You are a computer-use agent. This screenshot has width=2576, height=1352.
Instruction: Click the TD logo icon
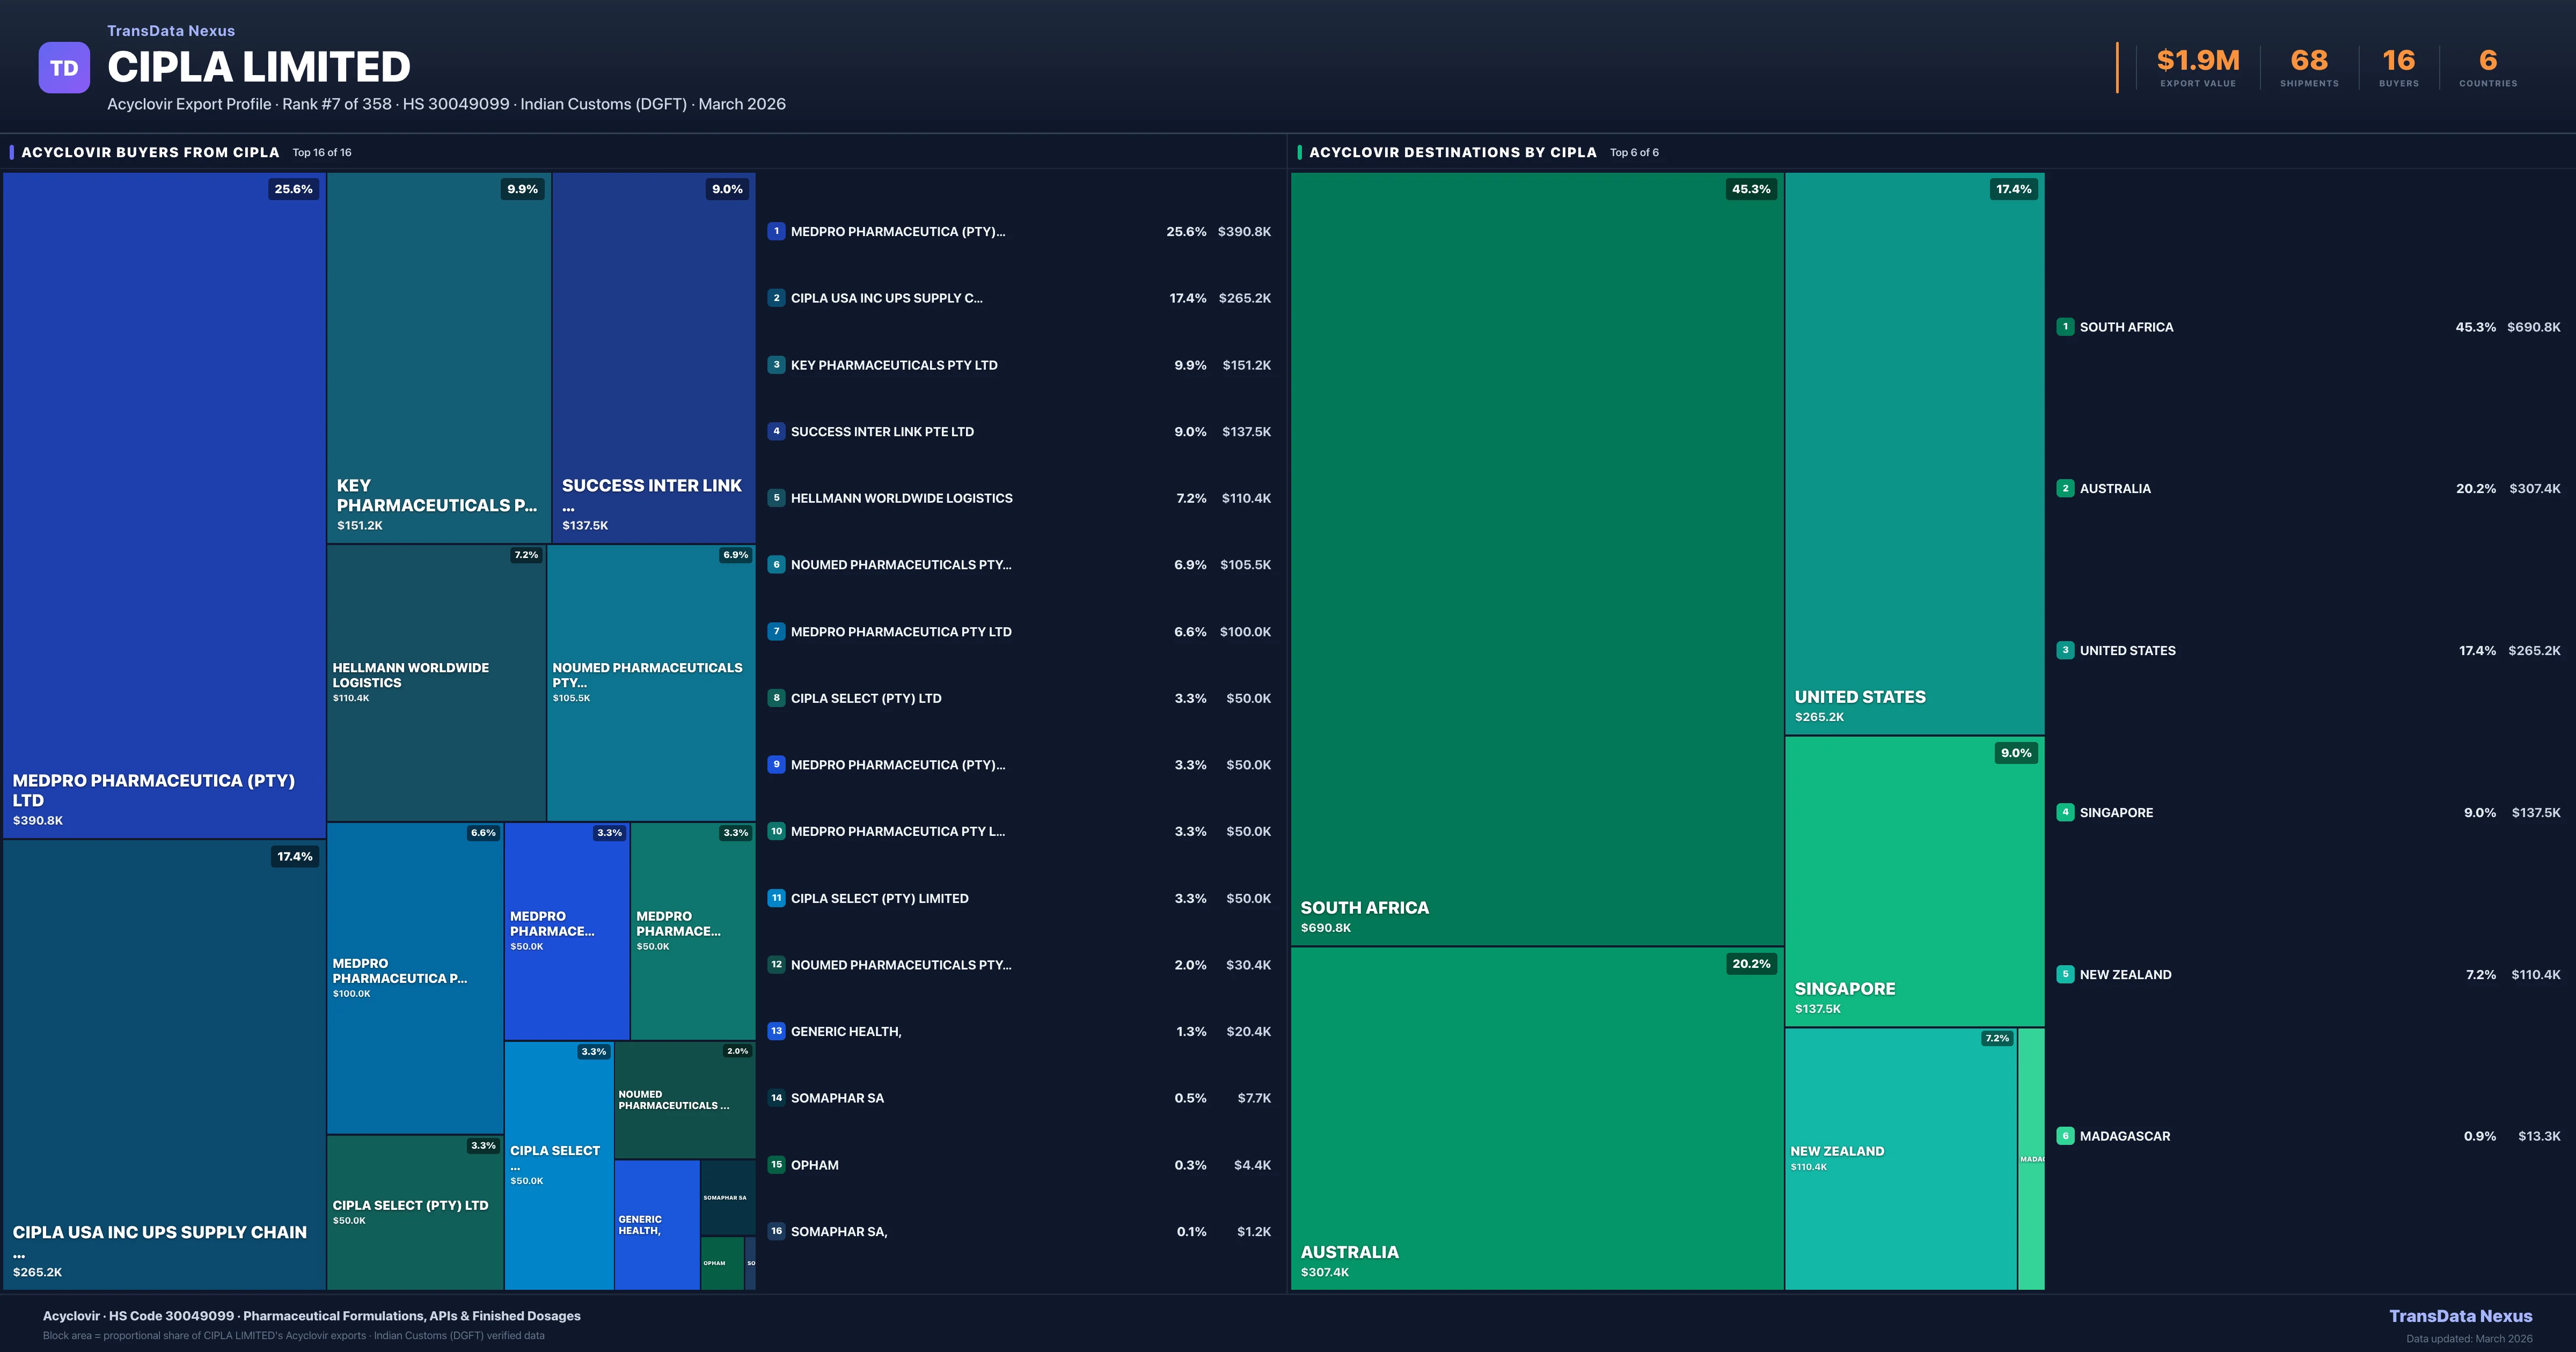[x=64, y=66]
